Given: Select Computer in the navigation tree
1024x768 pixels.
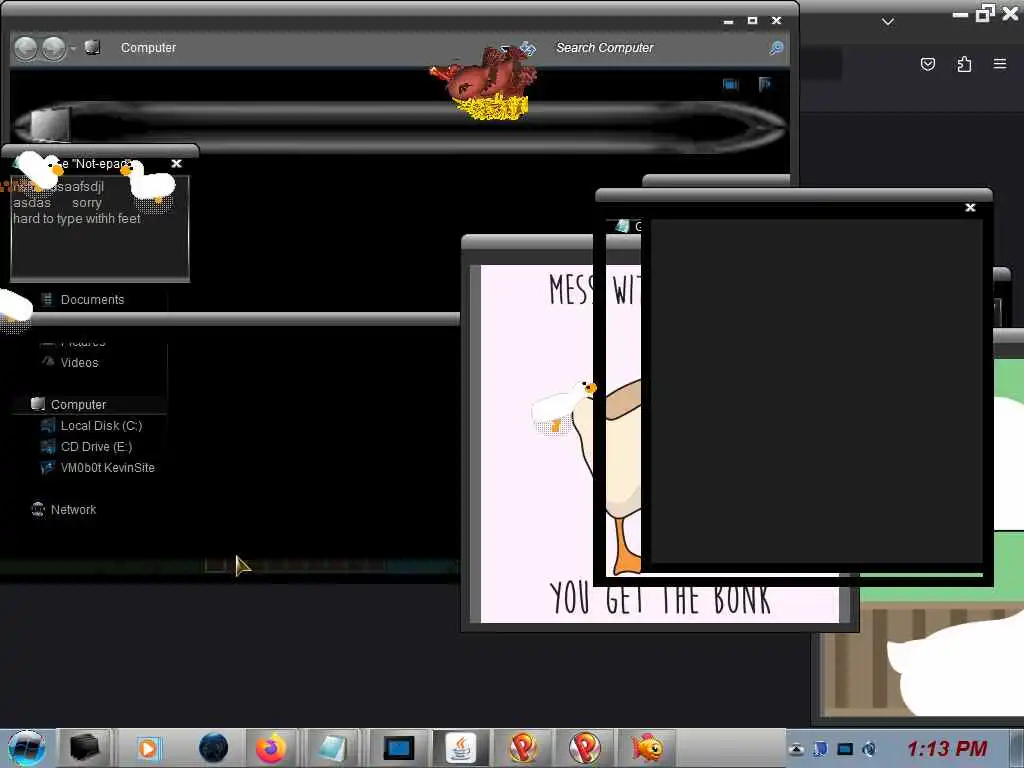Looking at the screenshot, I should point(78,404).
